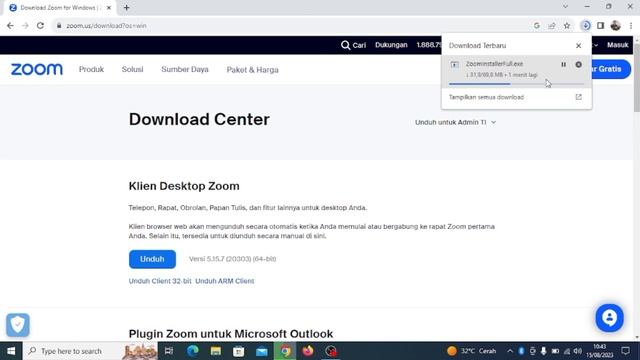Click the weather 32°C Cerah widget
The width and height of the screenshot is (640, 360).
pos(471,351)
